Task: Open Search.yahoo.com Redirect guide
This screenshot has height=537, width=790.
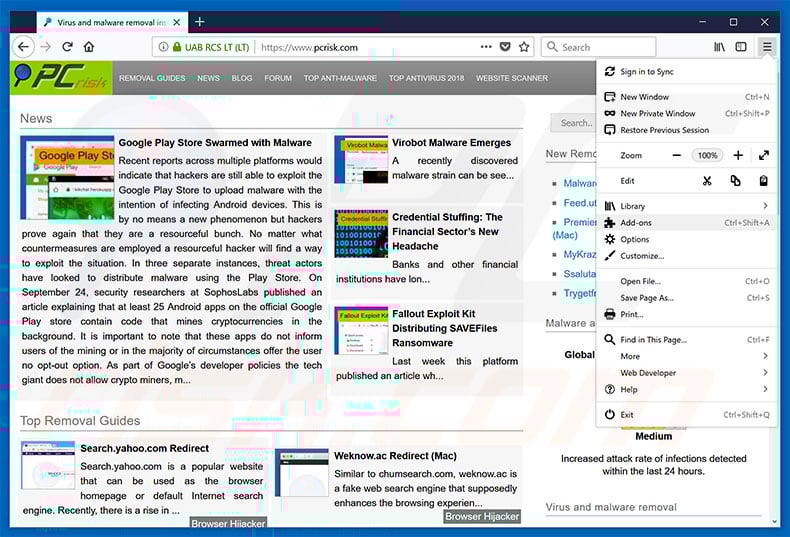Action: tap(145, 448)
